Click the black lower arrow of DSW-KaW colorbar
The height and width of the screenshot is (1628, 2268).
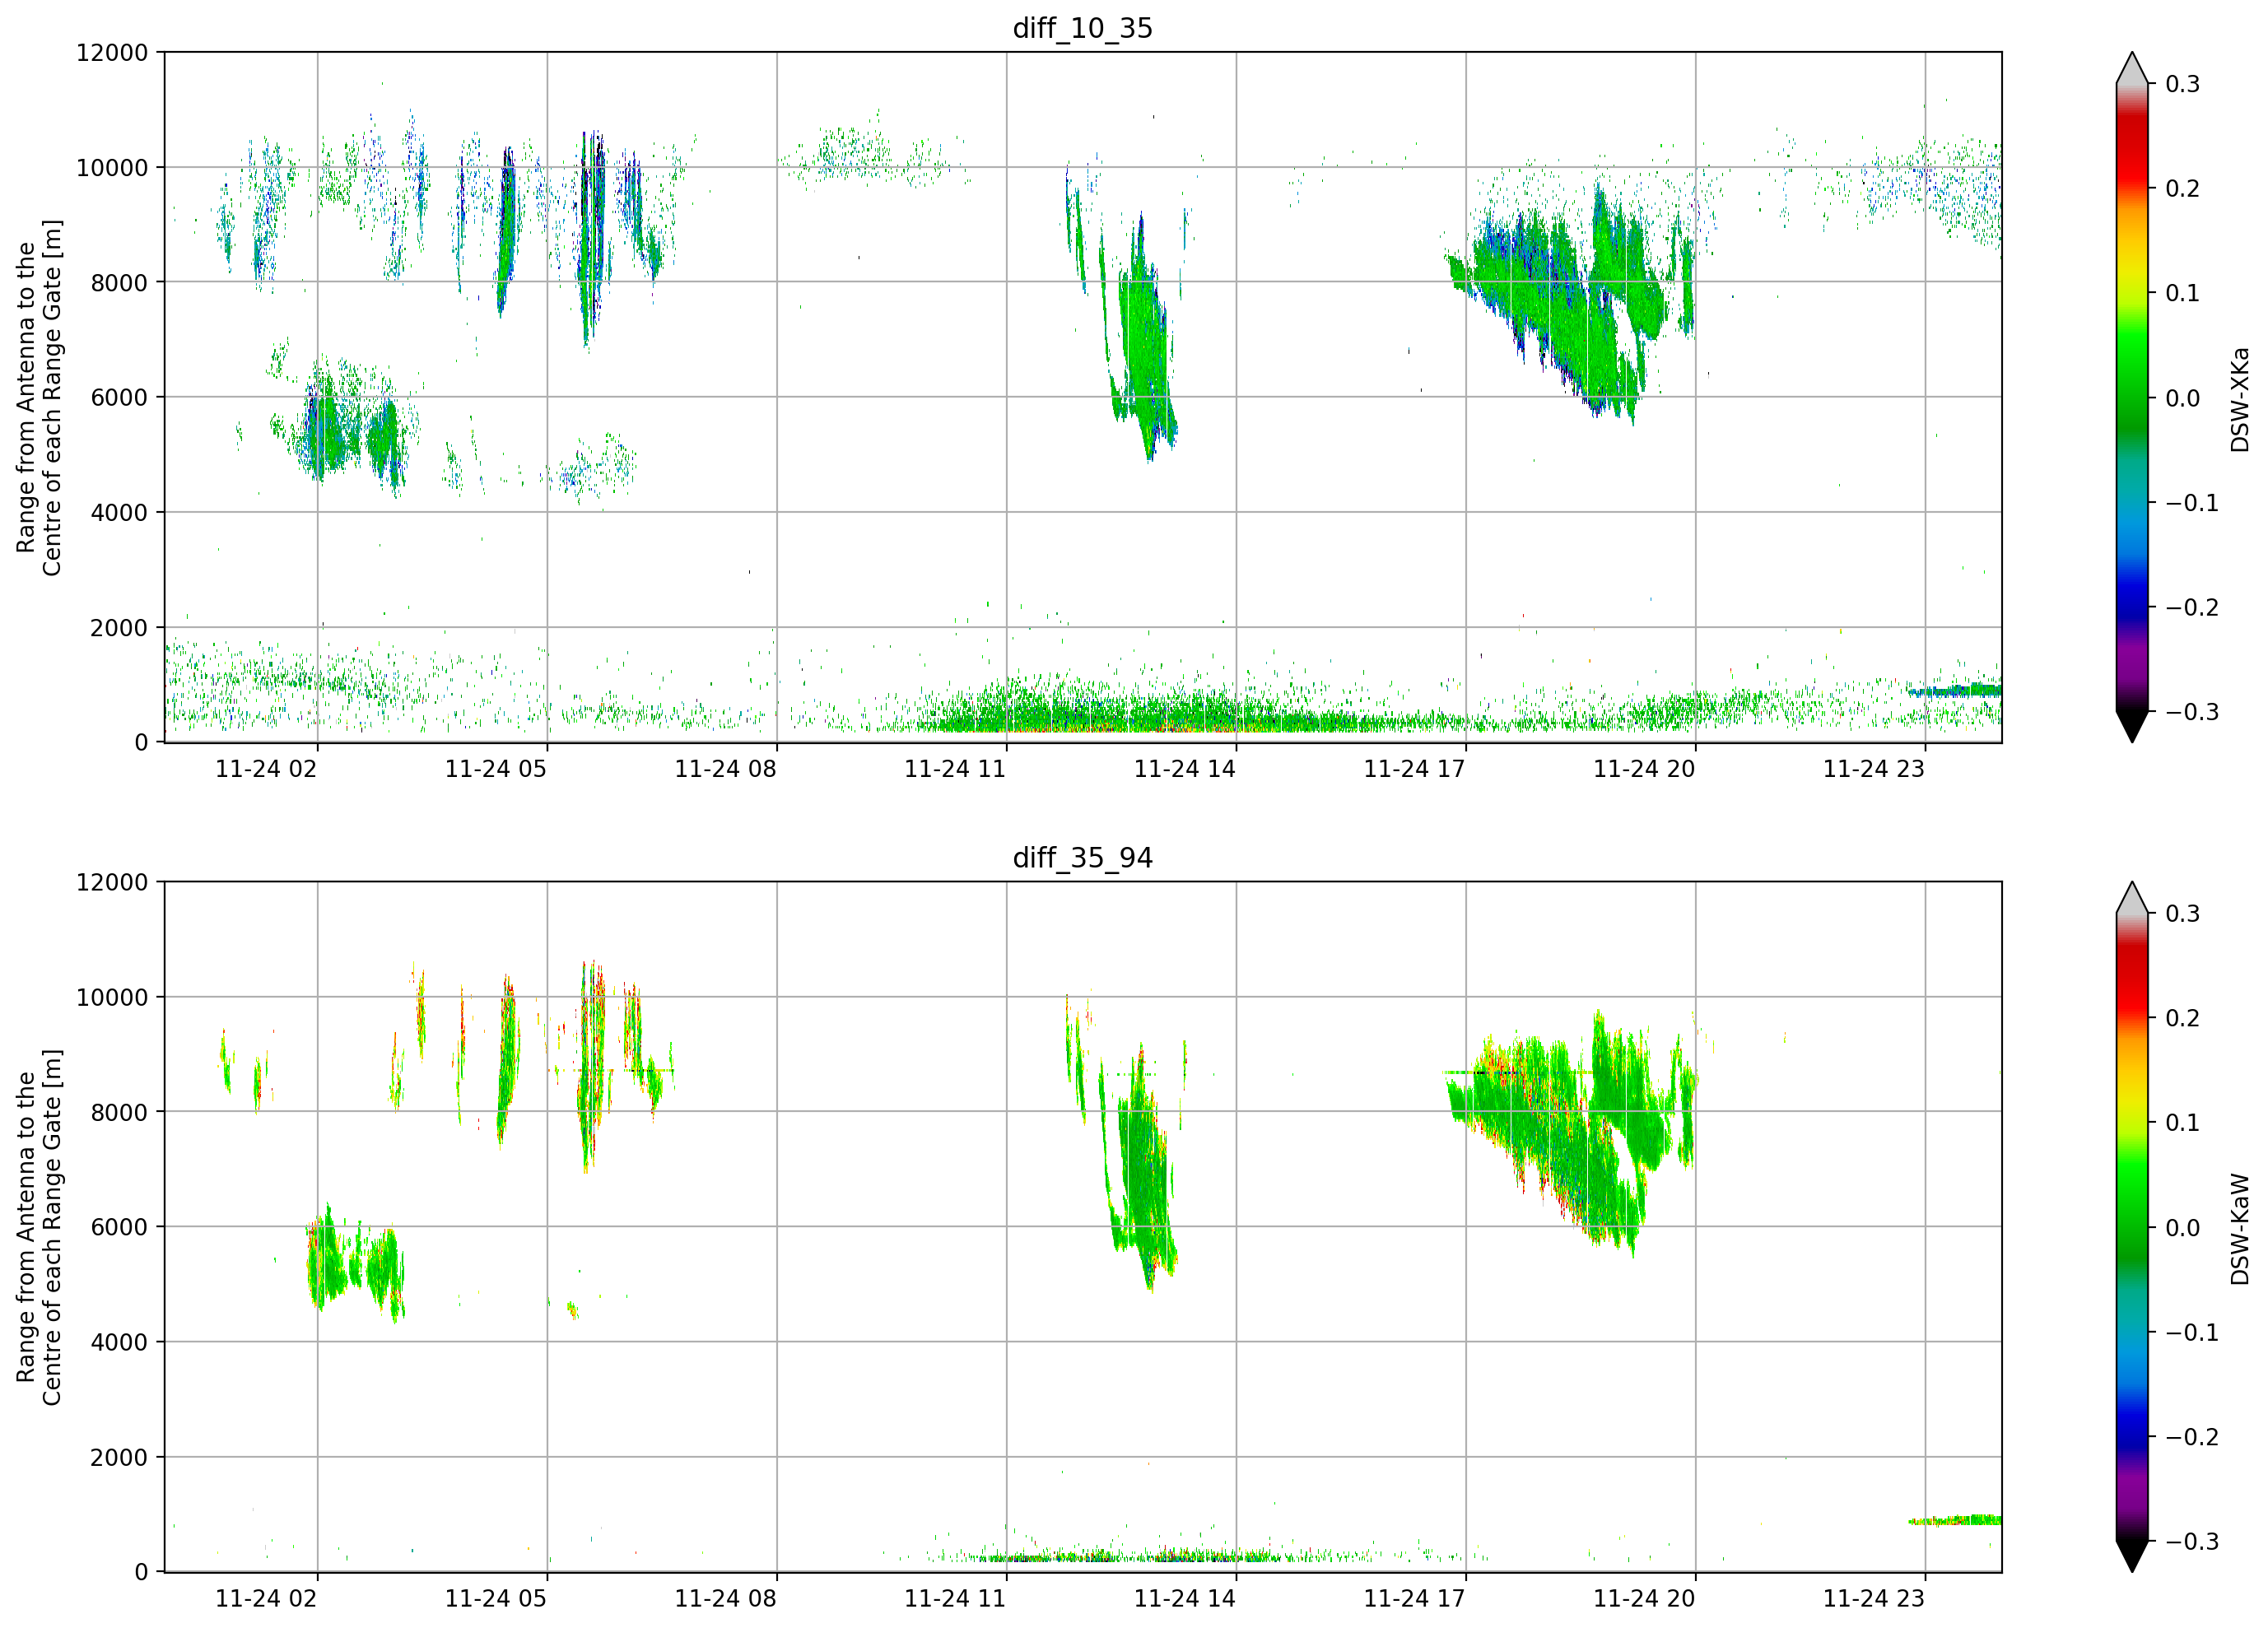click(x=2132, y=1556)
